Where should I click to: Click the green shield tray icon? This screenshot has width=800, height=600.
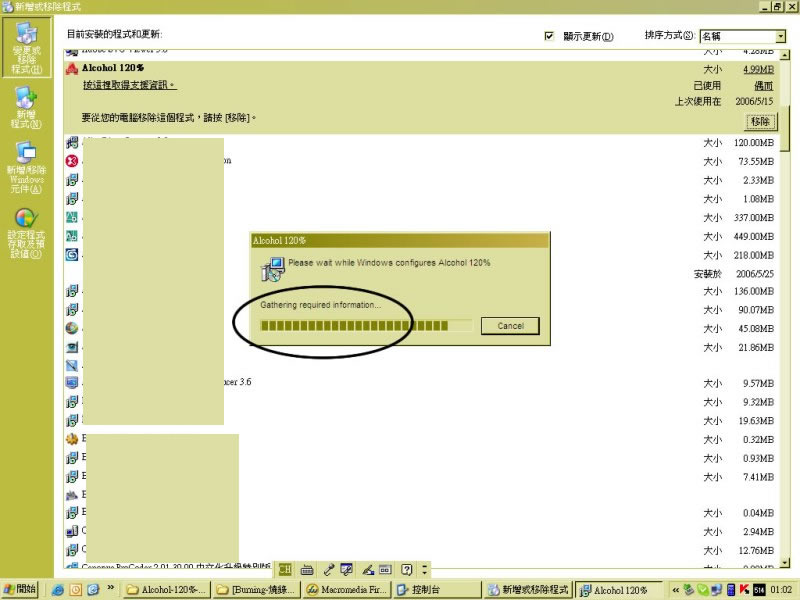(x=703, y=590)
